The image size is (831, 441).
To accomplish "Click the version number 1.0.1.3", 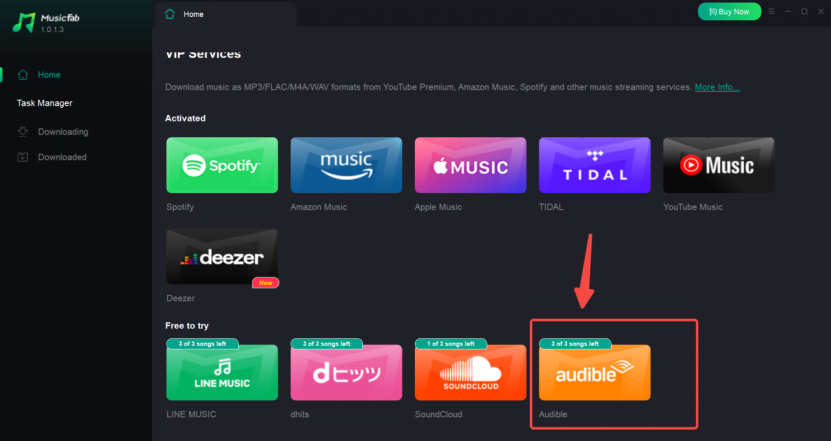I will pyautogui.click(x=52, y=30).
